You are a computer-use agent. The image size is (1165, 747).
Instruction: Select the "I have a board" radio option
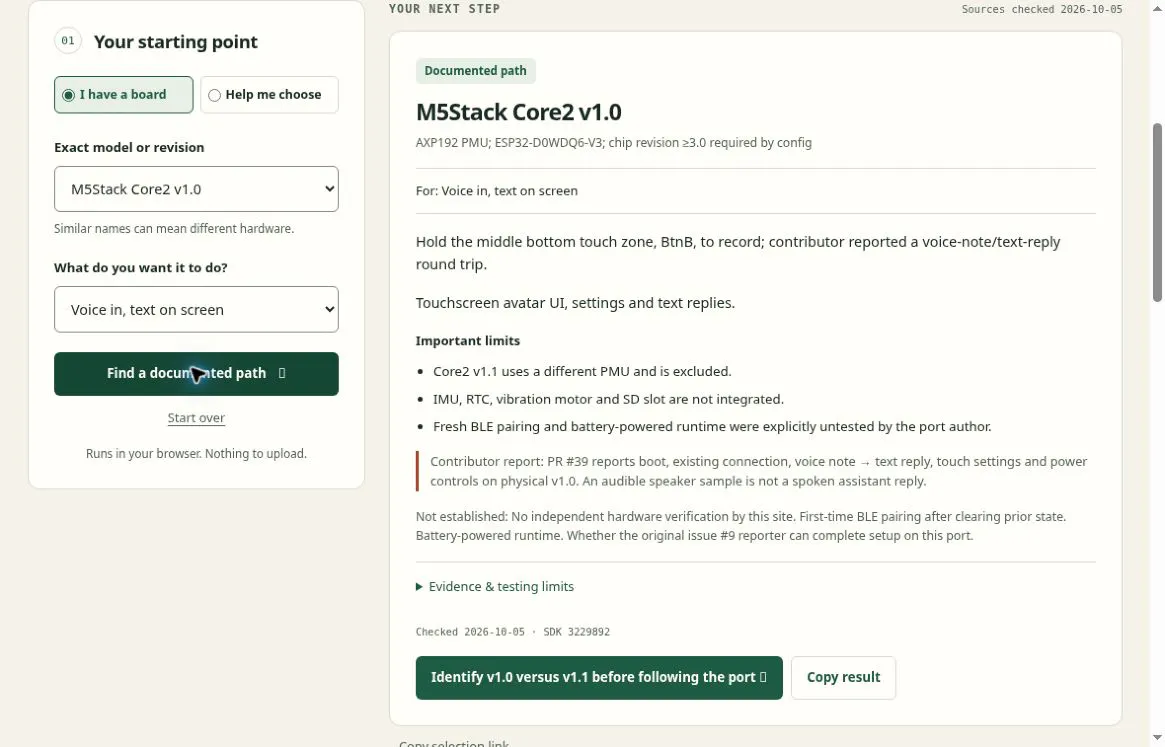[123, 94]
